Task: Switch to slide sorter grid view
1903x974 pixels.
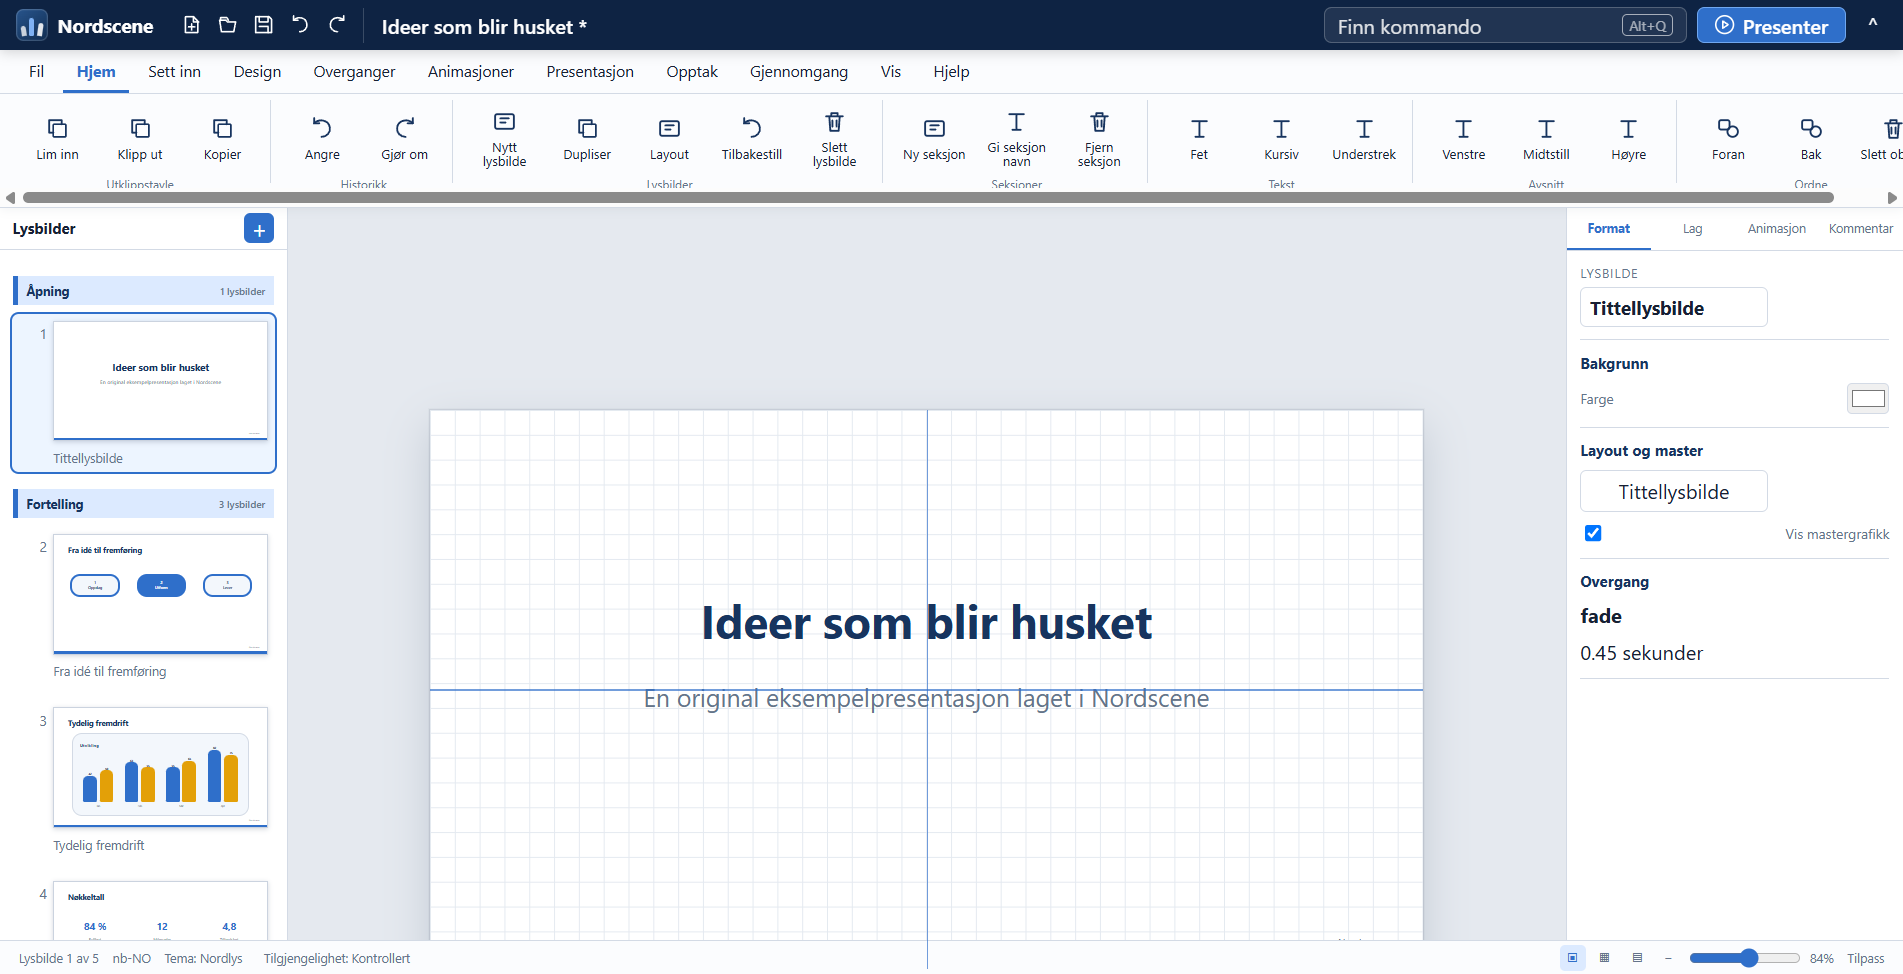Action: pyautogui.click(x=1604, y=958)
